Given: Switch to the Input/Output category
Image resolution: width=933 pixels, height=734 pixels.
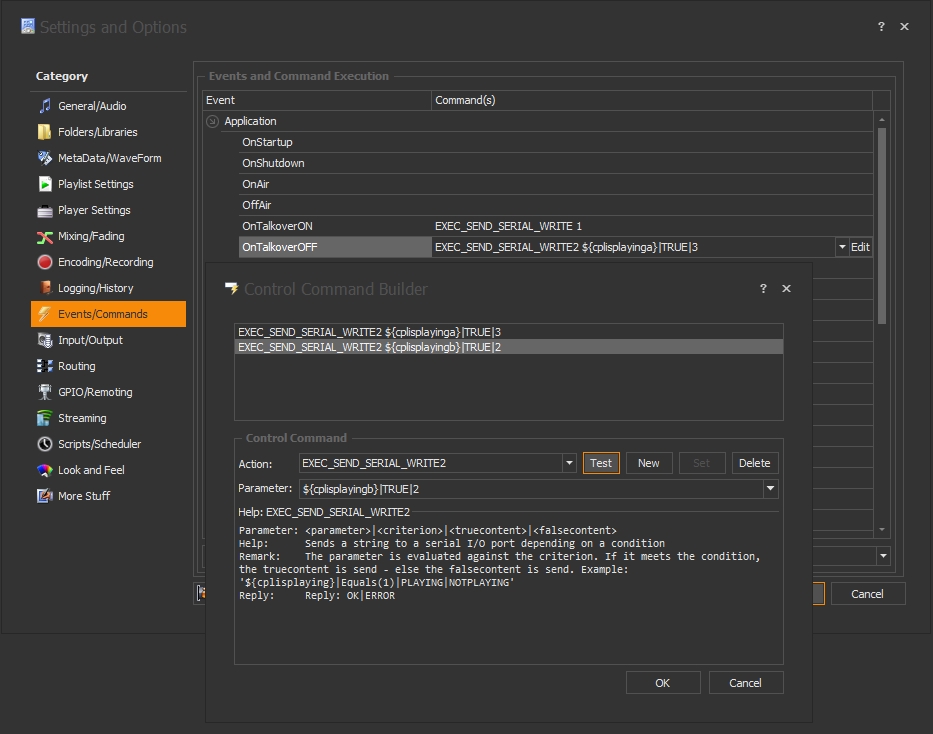Looking at the screenshot, I should (90, 340).
